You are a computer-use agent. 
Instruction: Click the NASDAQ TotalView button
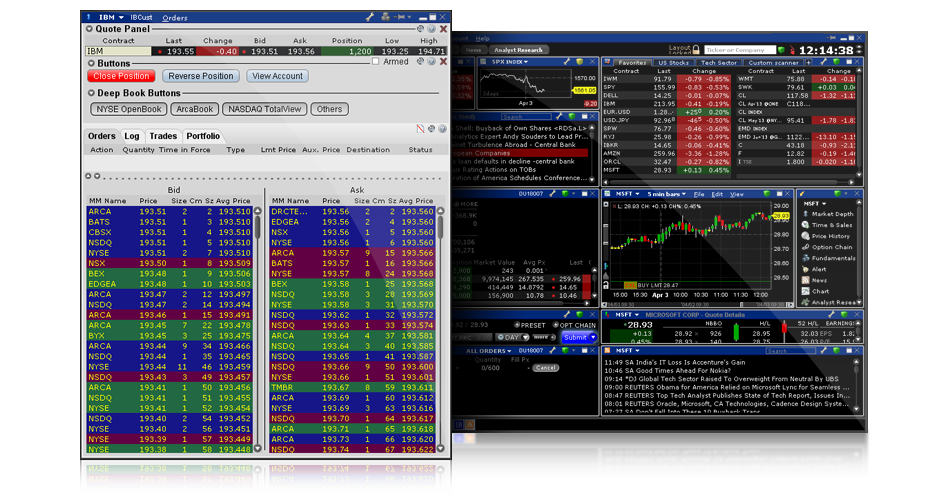tap(264, 109)
